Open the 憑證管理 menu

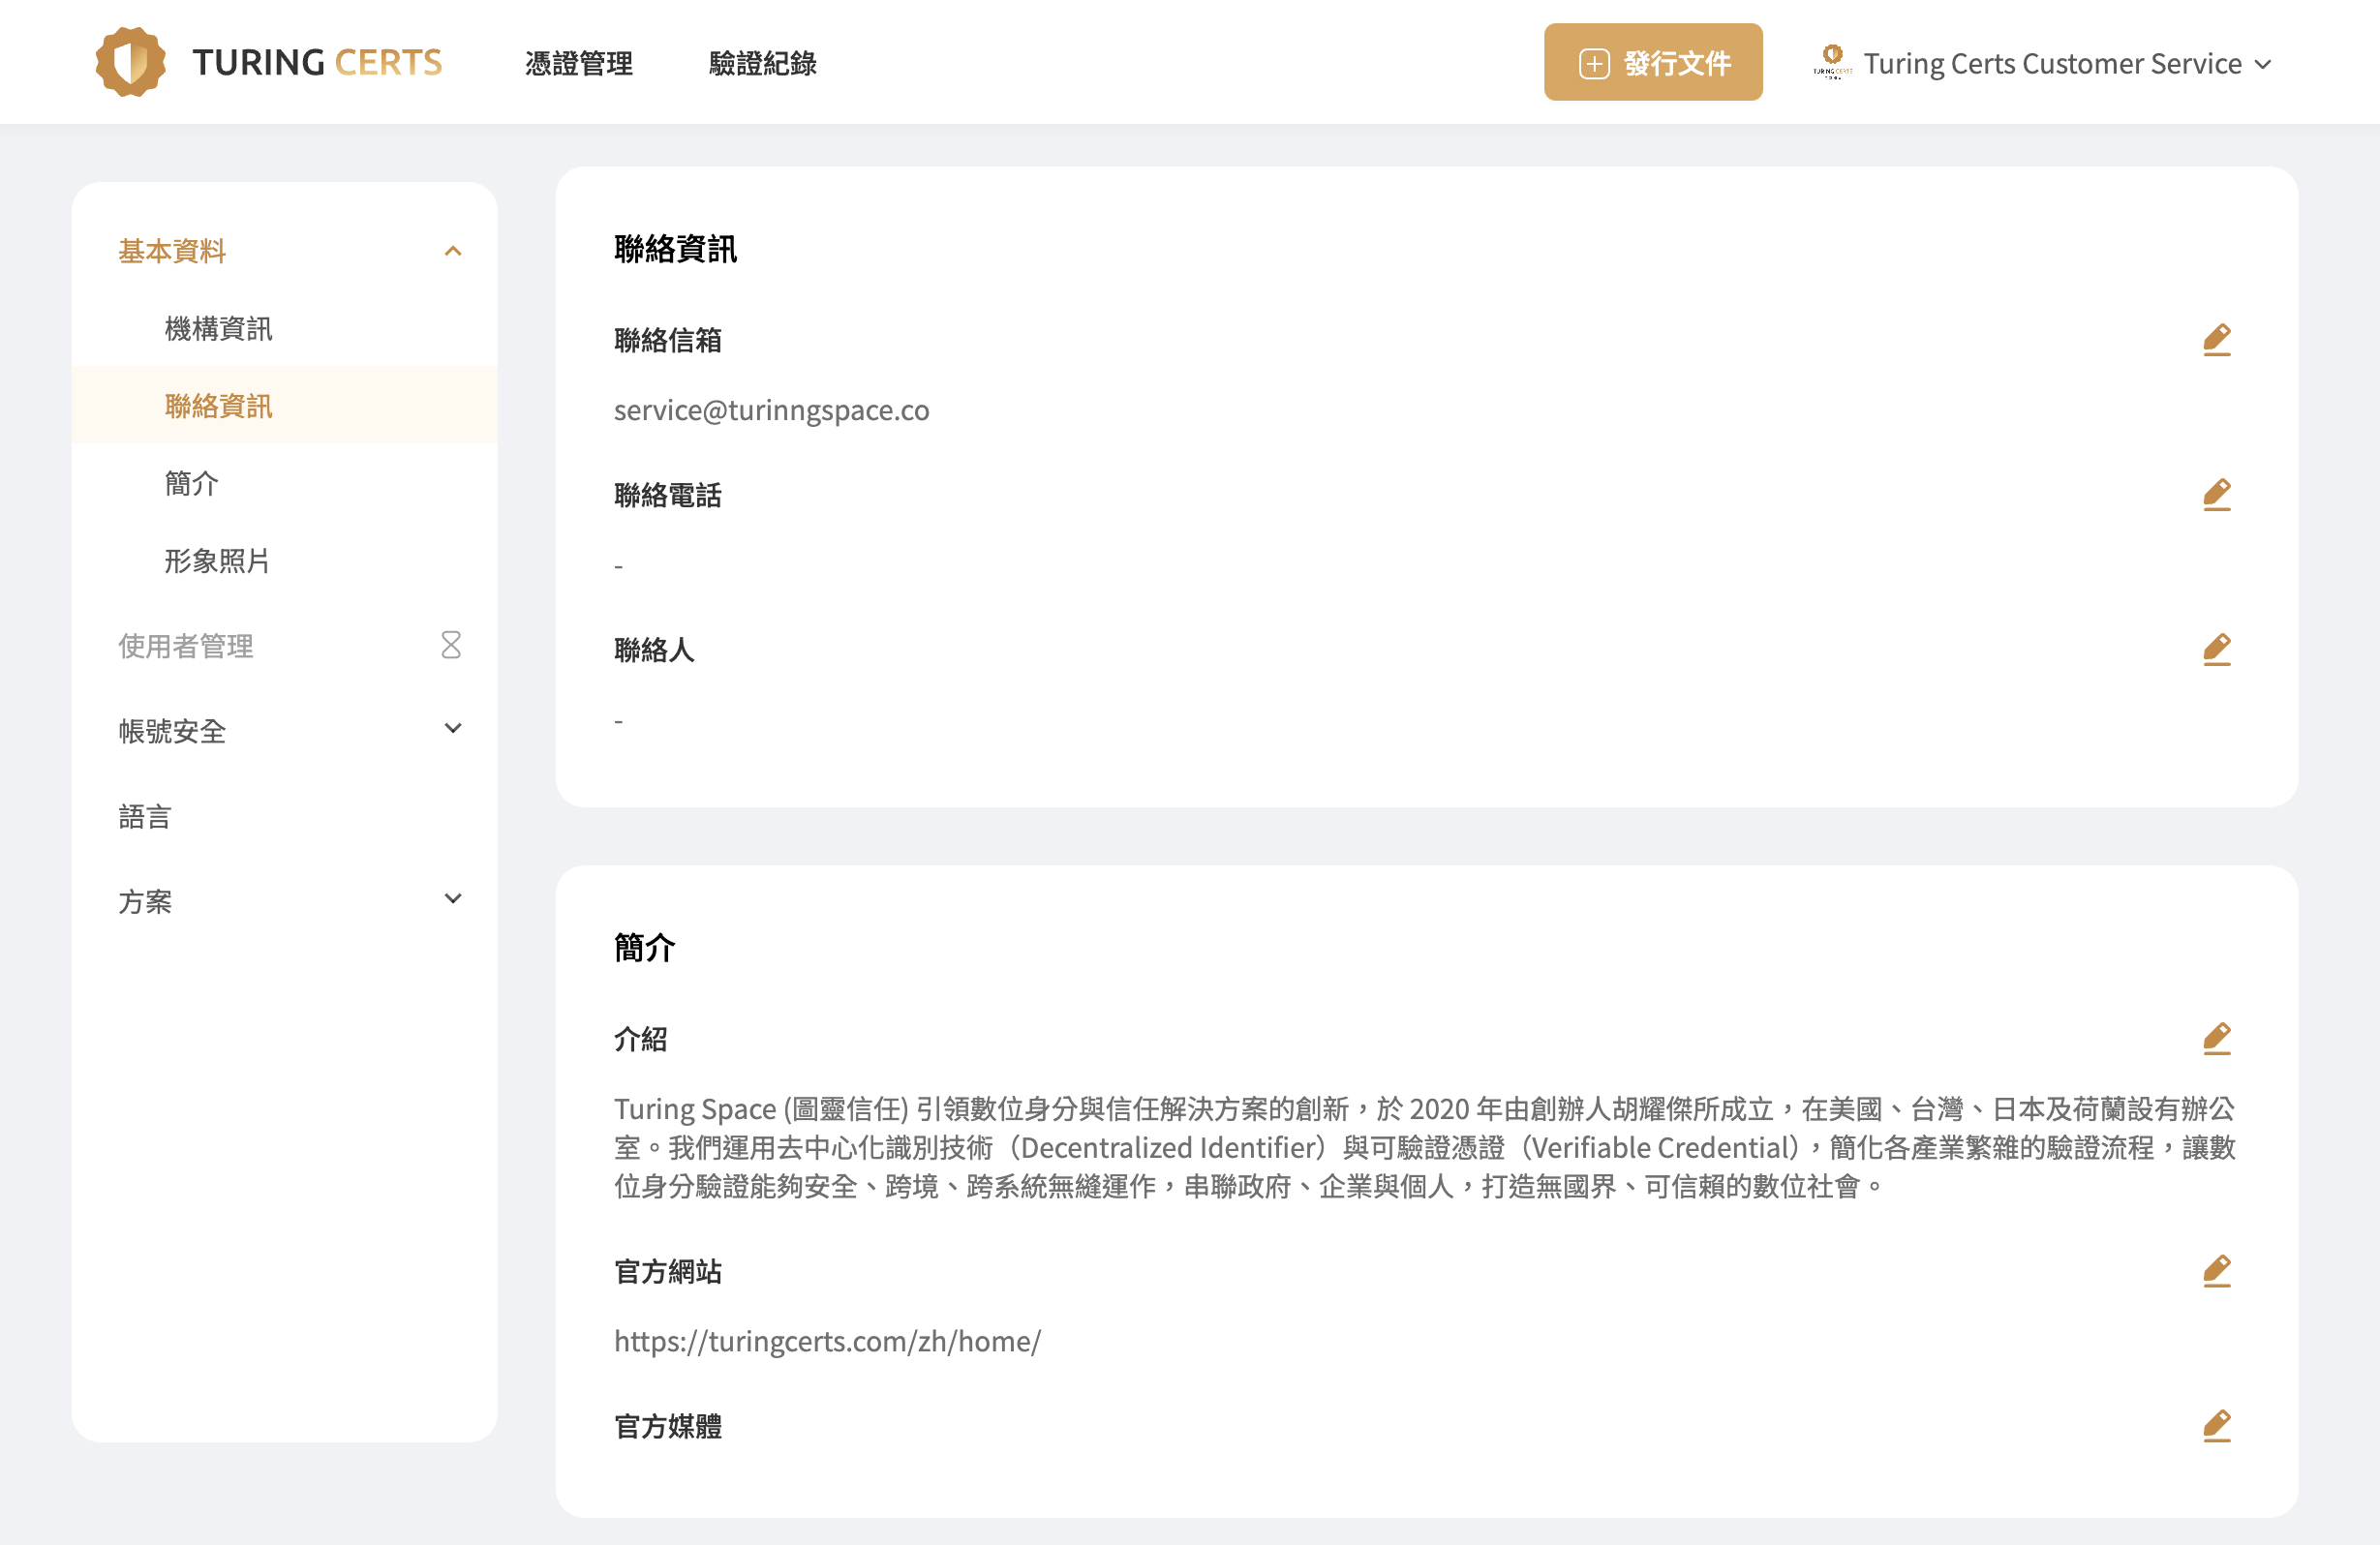(x=578, y=64)
